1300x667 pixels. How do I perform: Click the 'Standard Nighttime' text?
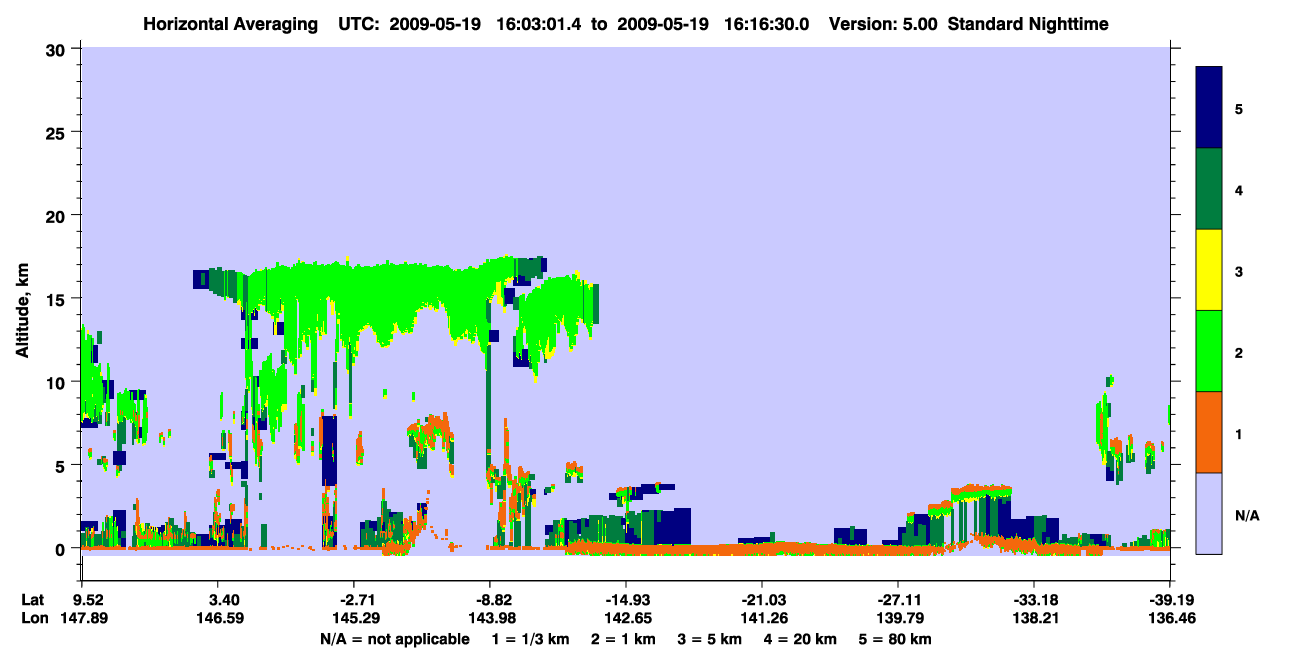click(1028, 24)
